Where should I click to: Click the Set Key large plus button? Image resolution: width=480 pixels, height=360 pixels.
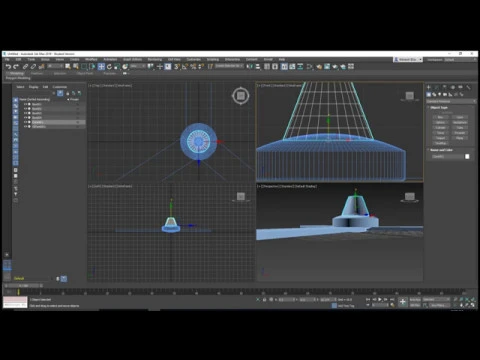pos(403,302)
